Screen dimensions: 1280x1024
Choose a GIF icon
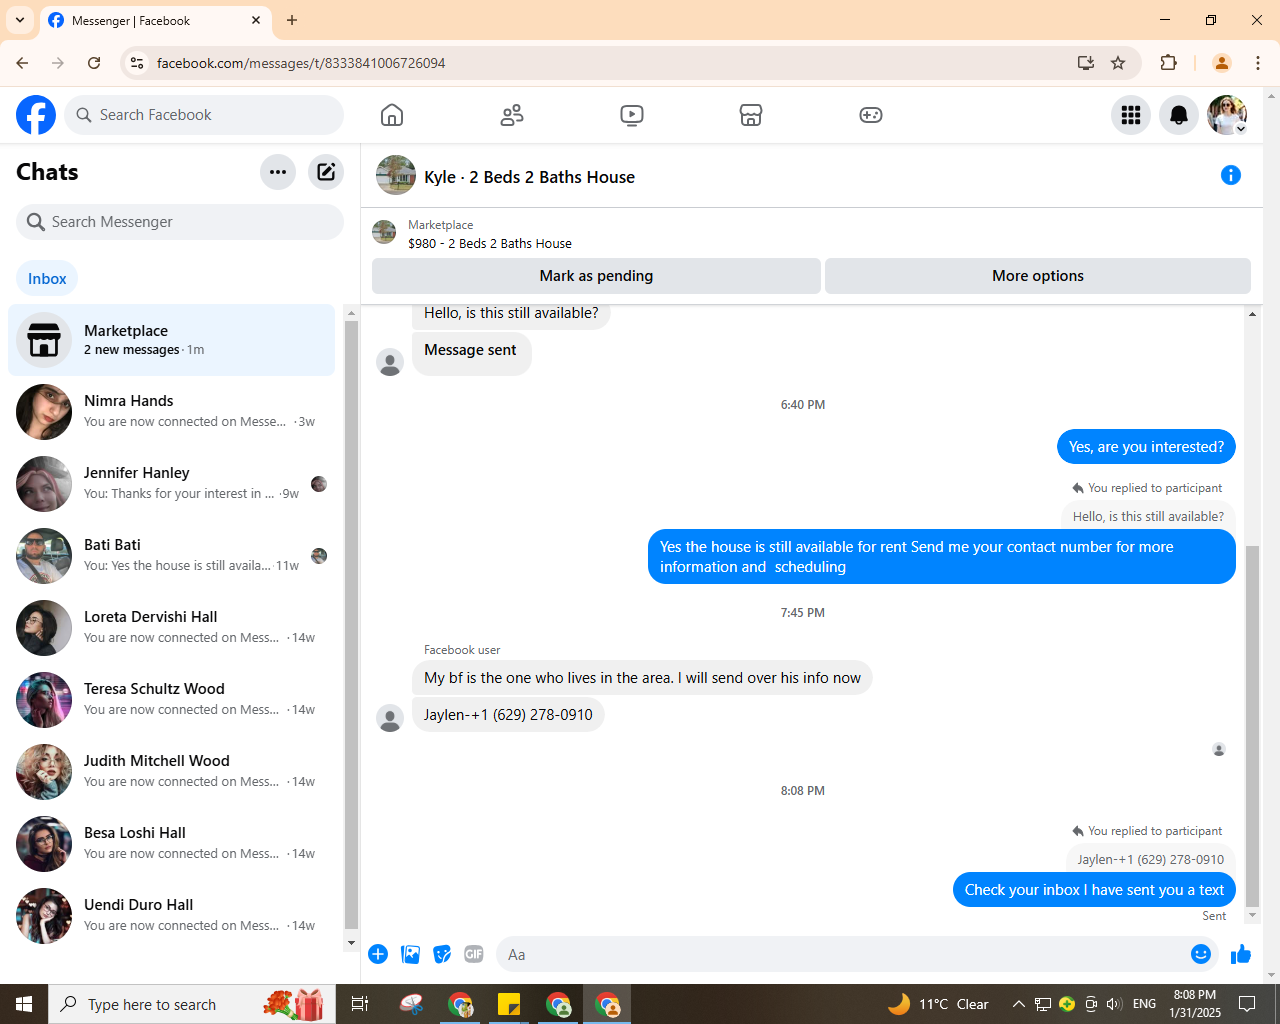(474, 954)
